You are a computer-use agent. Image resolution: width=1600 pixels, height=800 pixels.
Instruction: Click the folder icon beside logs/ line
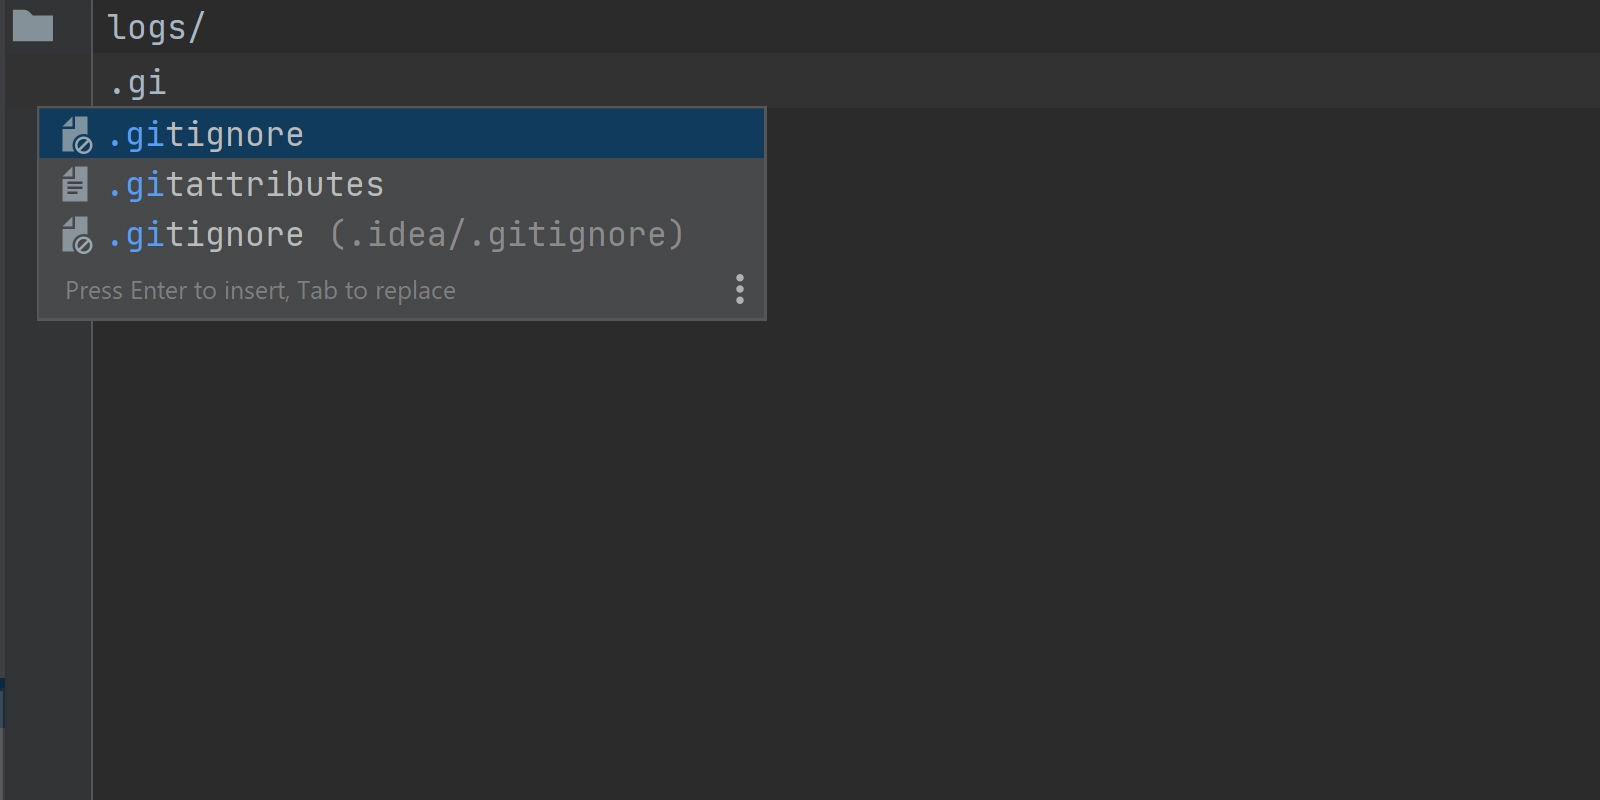(32, 26)
